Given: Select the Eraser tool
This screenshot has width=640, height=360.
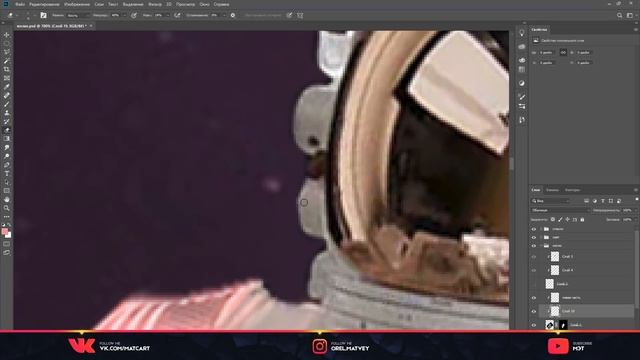Looking at the screenshot, I should point(7,130).
